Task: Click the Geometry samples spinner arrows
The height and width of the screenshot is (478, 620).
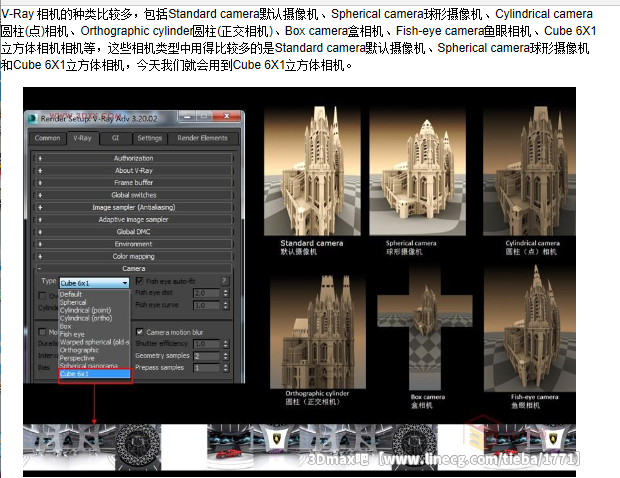Action: (225, 356)
